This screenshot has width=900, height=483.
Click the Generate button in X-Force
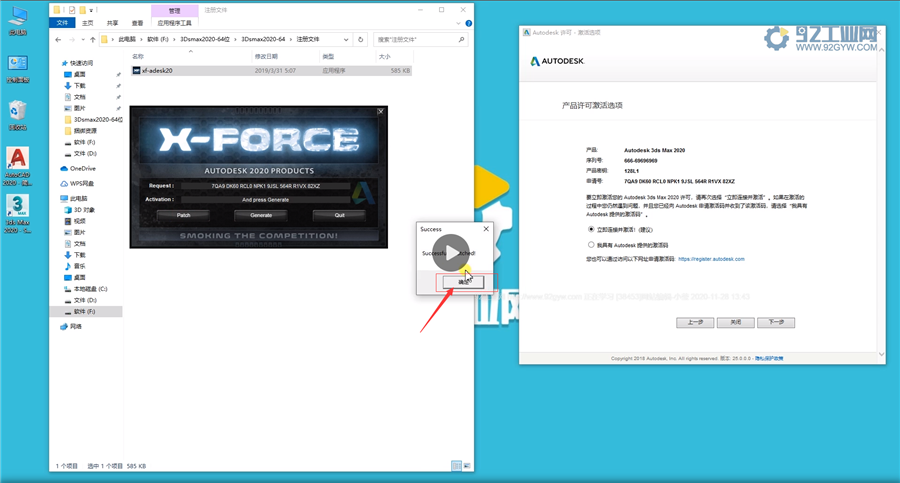[x=261, y=215]
